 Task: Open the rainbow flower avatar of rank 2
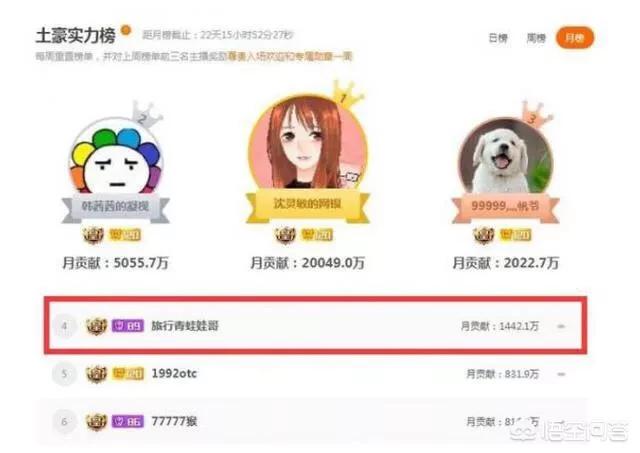pyautogui.click(x=116, y=157)
